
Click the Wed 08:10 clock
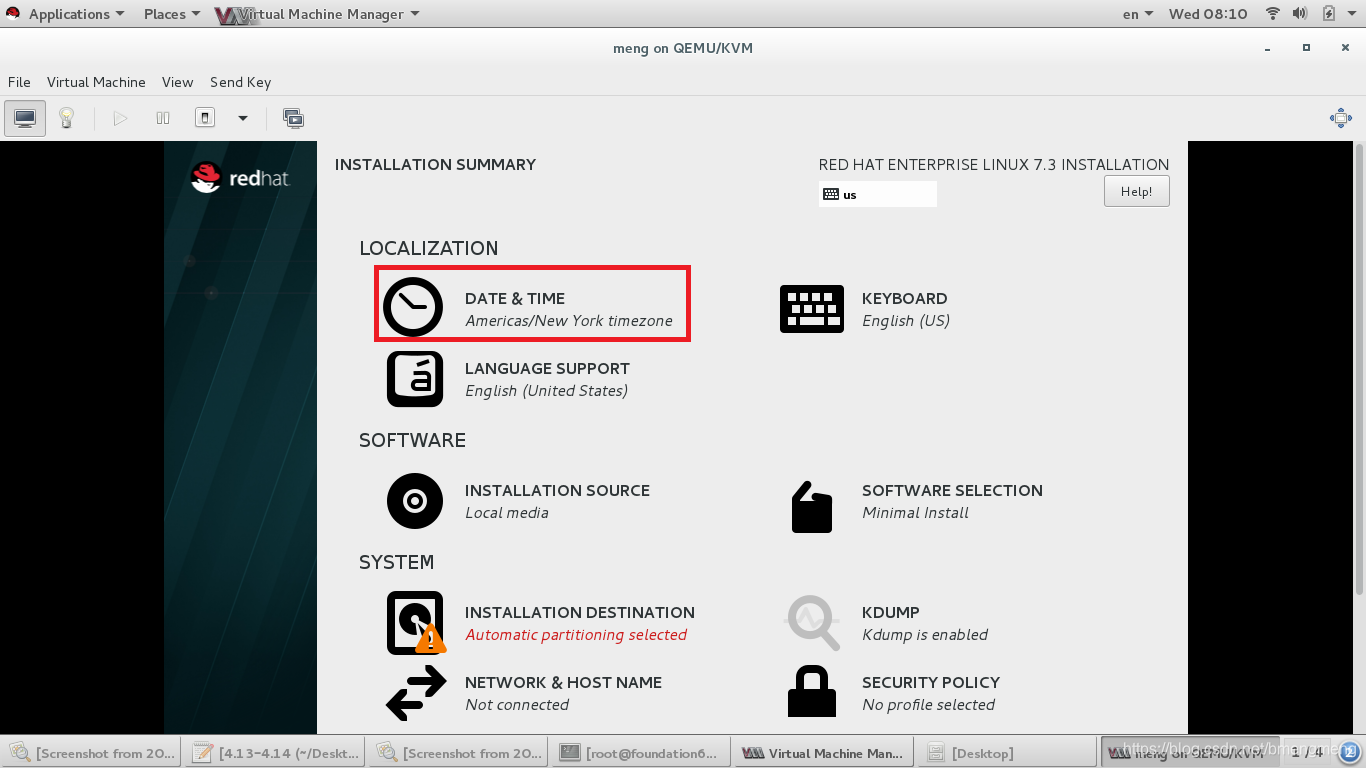coord(1208,14)
